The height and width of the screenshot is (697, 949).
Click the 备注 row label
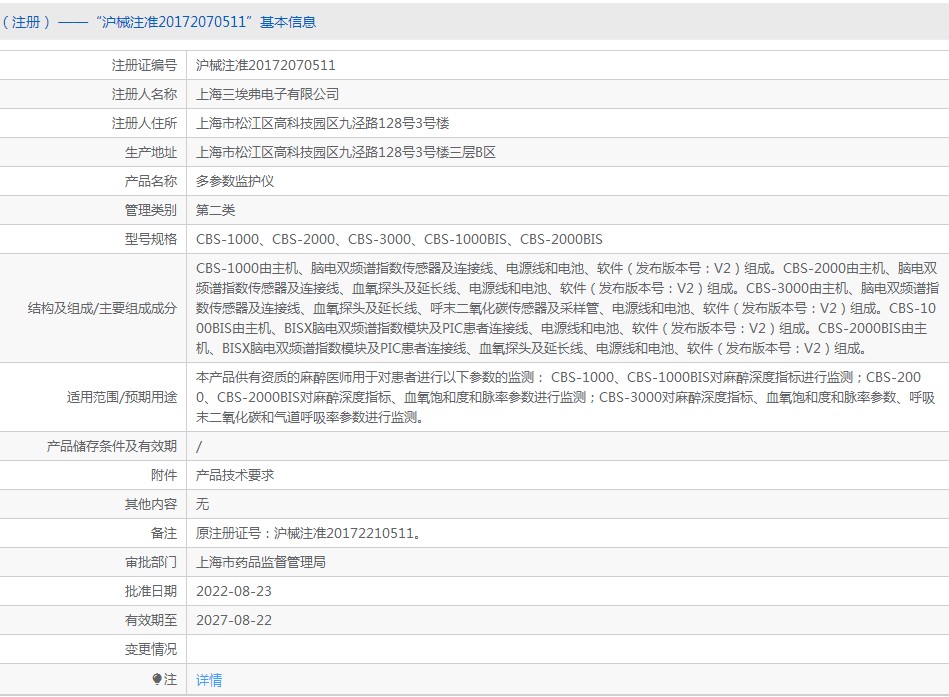[164, 534]
